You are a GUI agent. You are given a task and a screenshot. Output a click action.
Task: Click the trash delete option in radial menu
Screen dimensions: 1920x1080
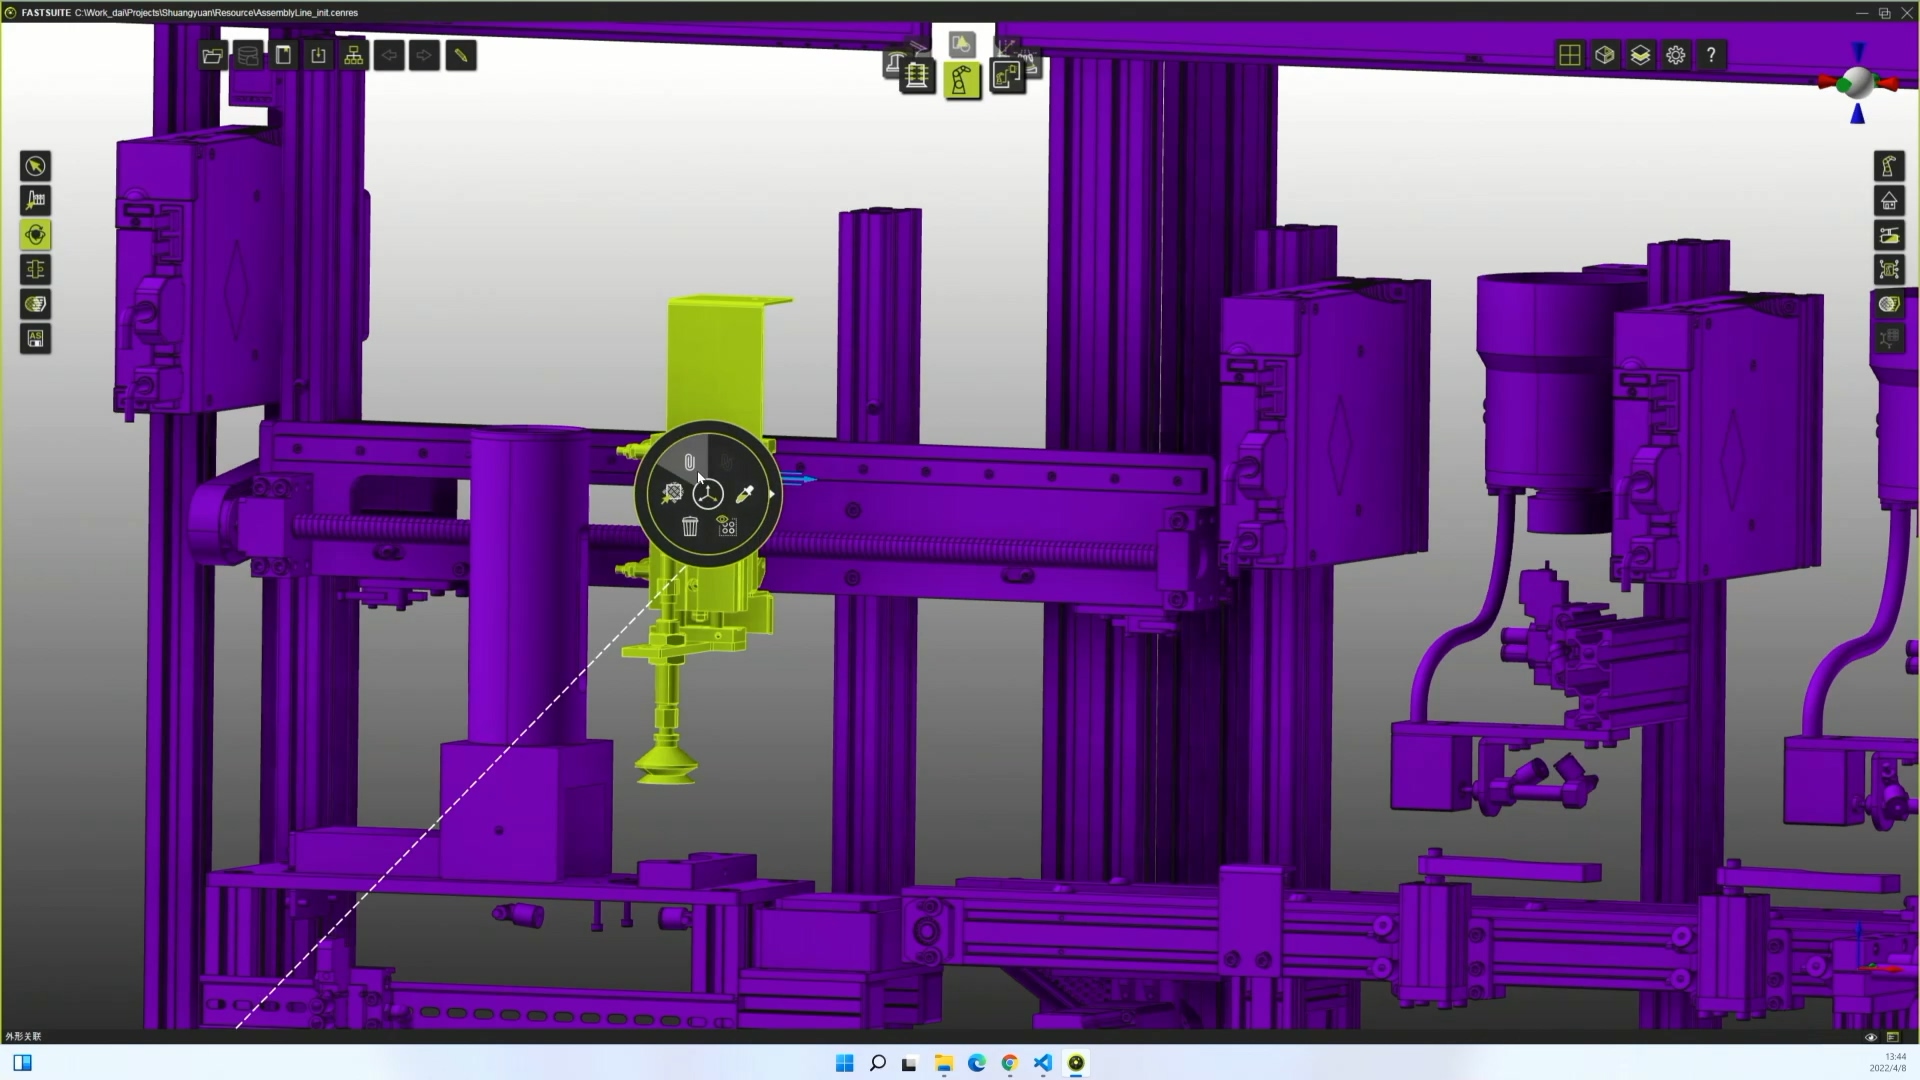tap(690, 526)
